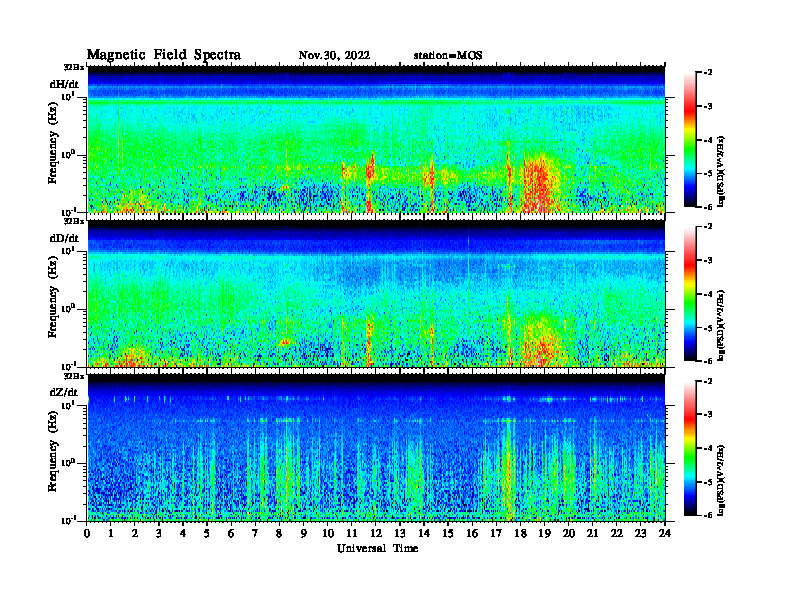Click the -6 tick on dZ/dt color scale
Screen dimensions: 792x612
click(x=709, y=515)
